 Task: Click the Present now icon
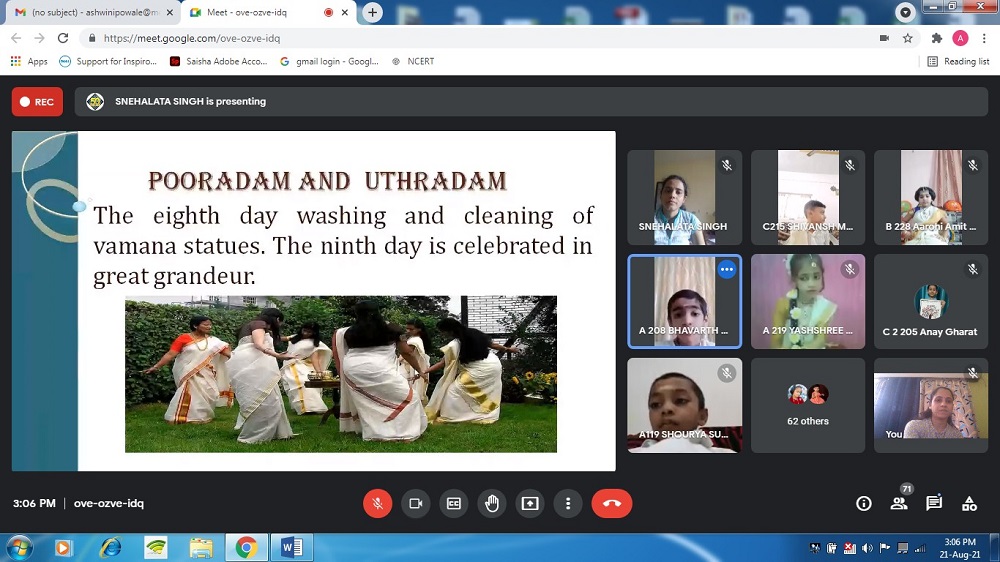point(530,503)
